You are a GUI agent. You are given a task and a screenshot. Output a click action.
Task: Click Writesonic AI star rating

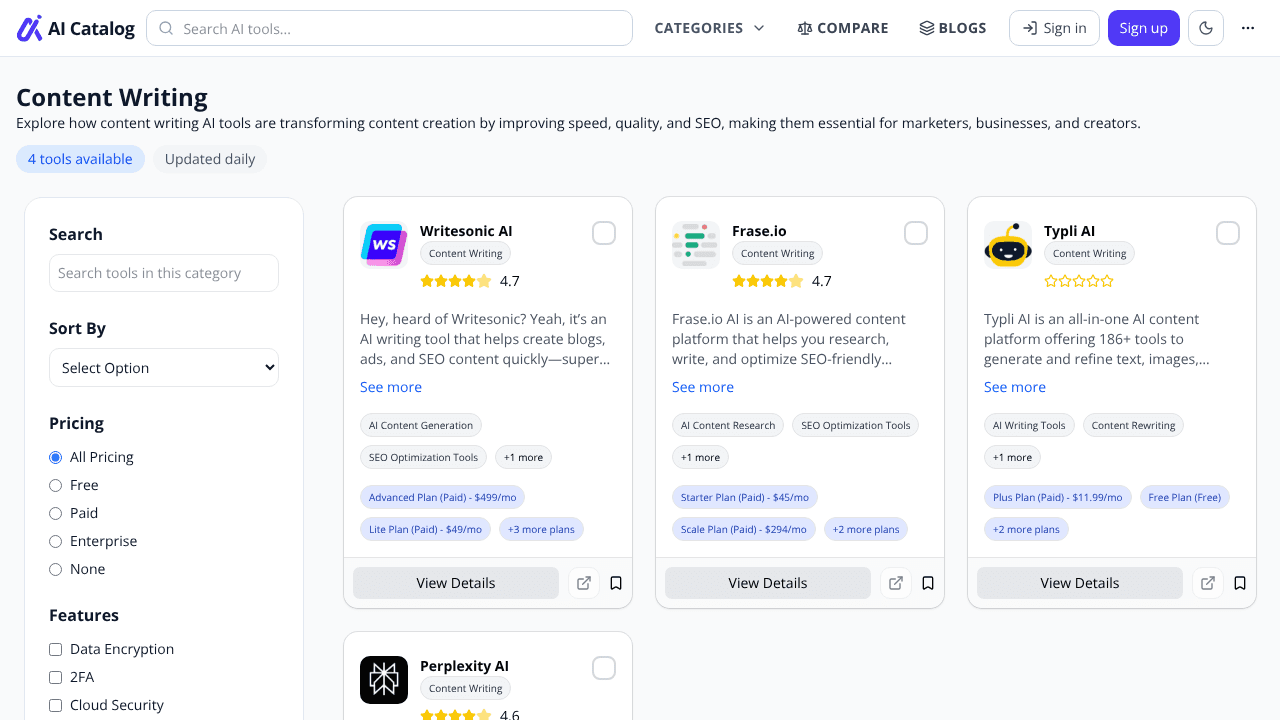coord(456,281)
